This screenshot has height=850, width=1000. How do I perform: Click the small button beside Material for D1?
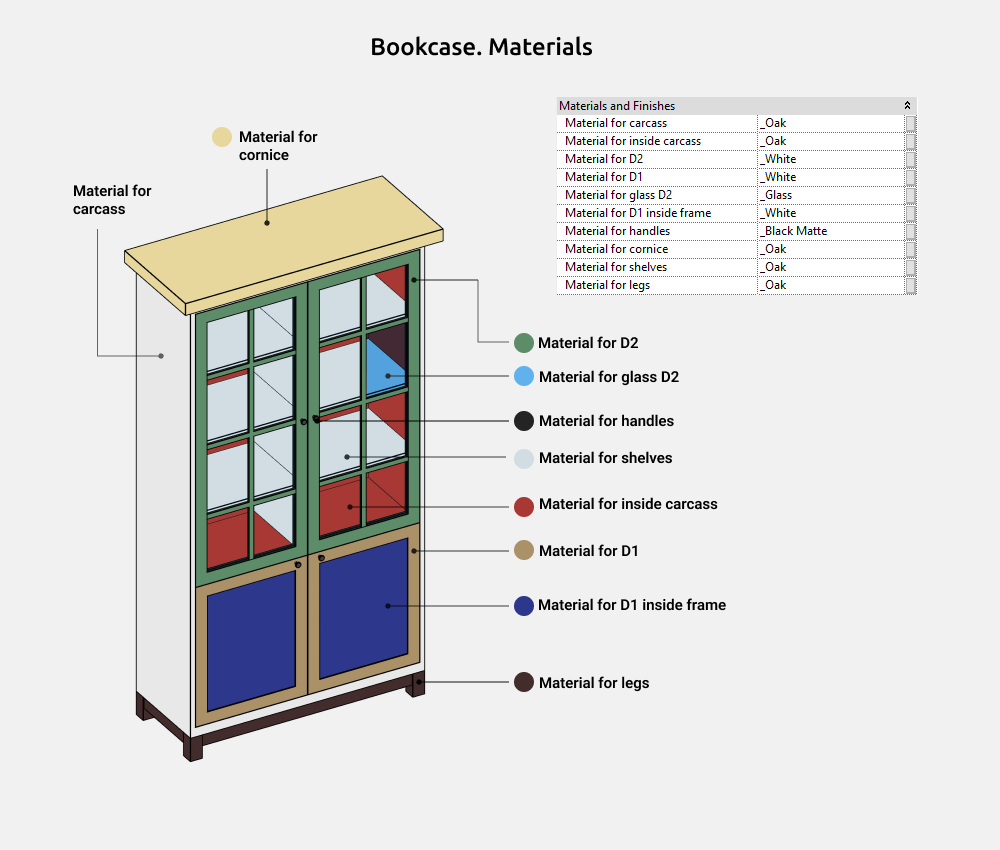click(911, 177)
